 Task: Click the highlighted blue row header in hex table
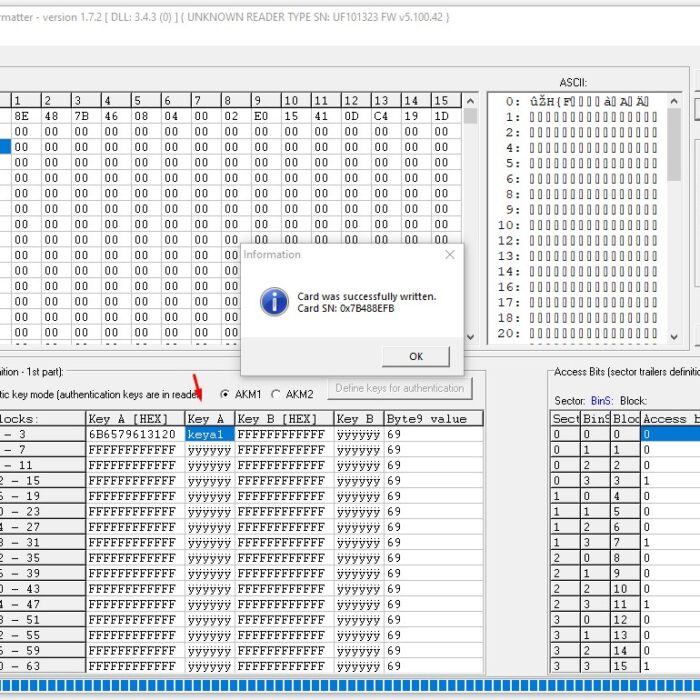tap(5, 147)
